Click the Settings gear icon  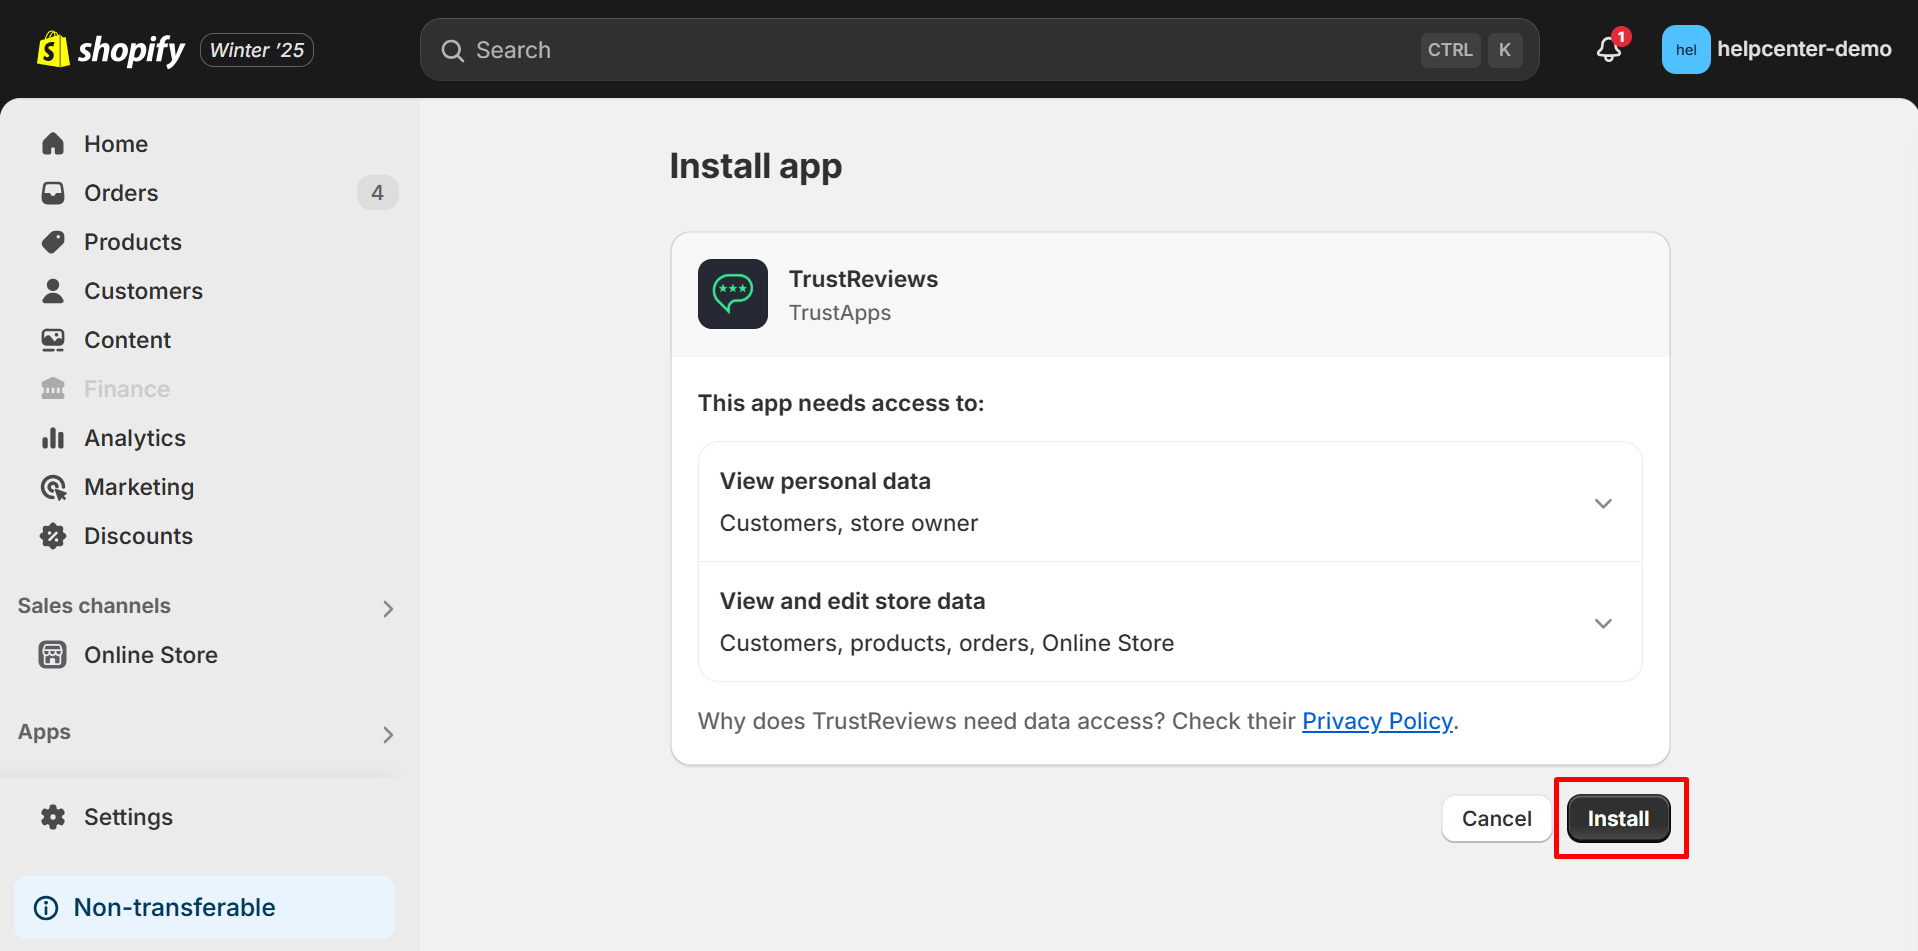53,817
